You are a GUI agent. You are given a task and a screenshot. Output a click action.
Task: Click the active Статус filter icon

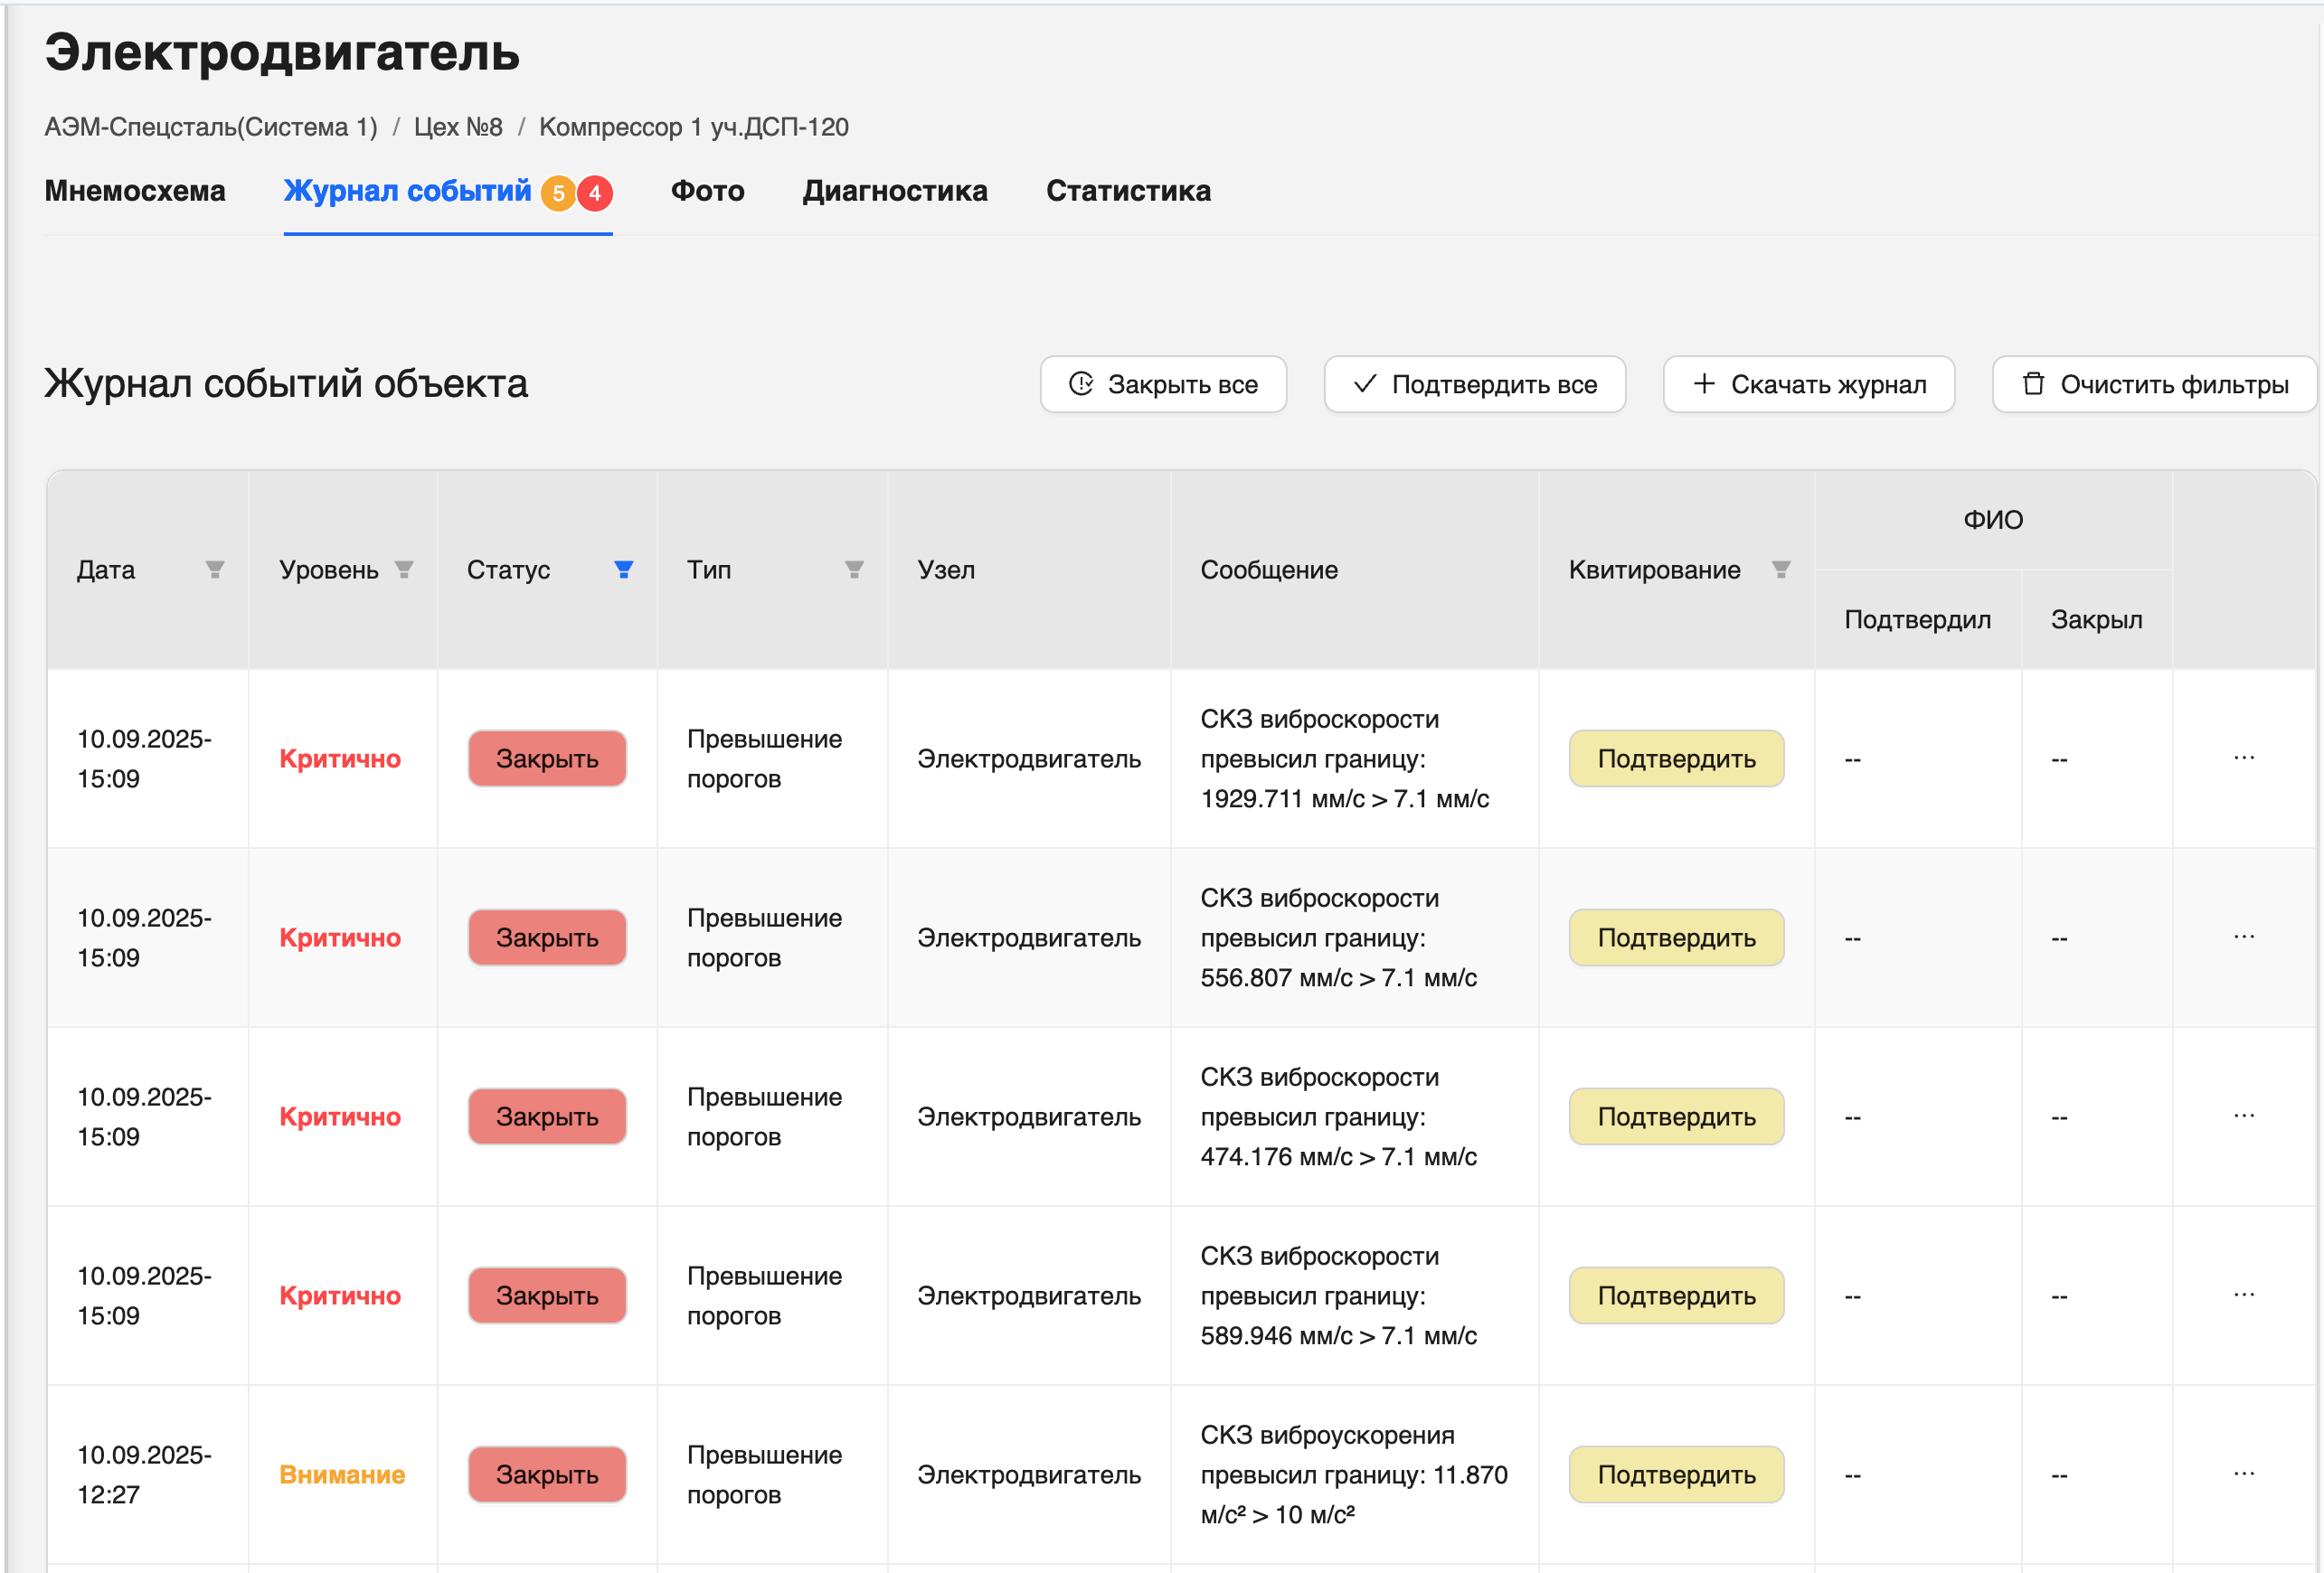coord(623,570)
